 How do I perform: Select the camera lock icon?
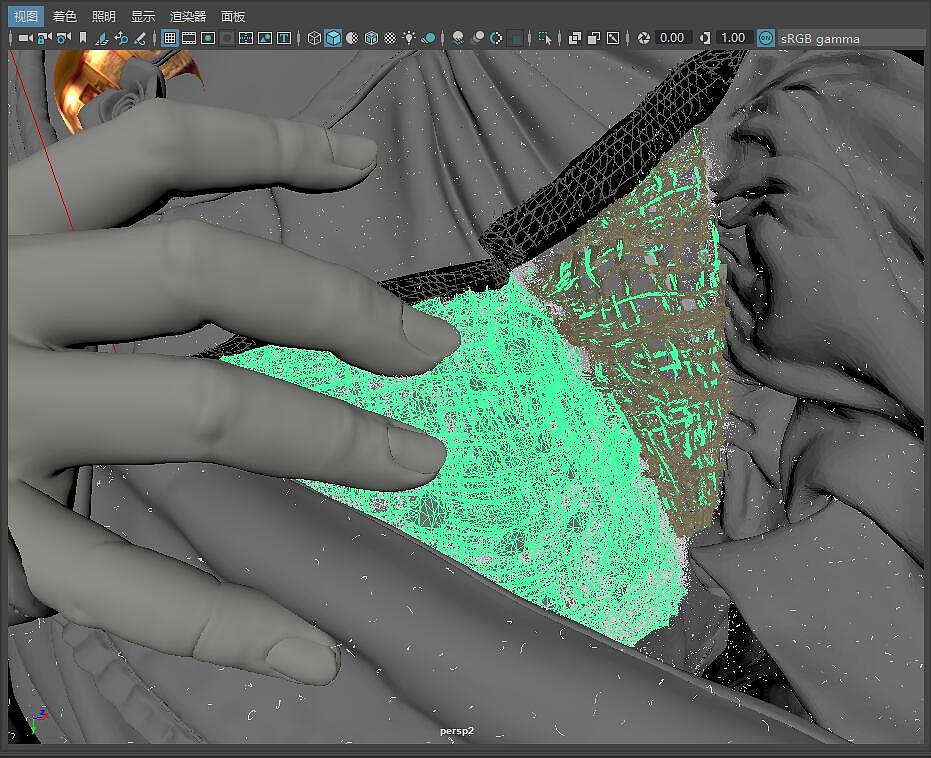(x=42, y=38)
